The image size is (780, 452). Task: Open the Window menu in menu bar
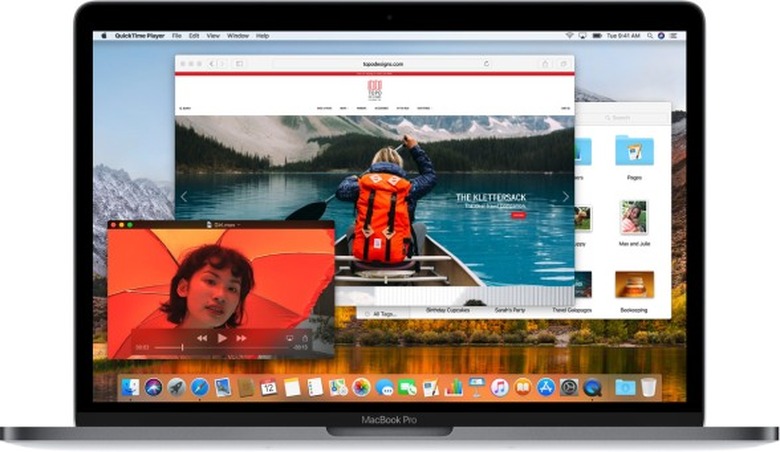(238, 36)
